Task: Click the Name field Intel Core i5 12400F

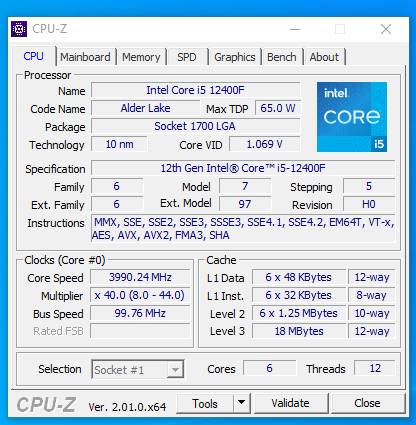Action: [196, 90]
